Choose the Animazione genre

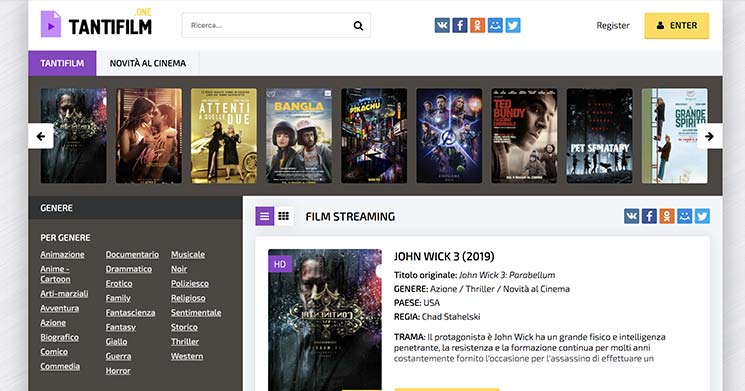click(x=62, y=255)
